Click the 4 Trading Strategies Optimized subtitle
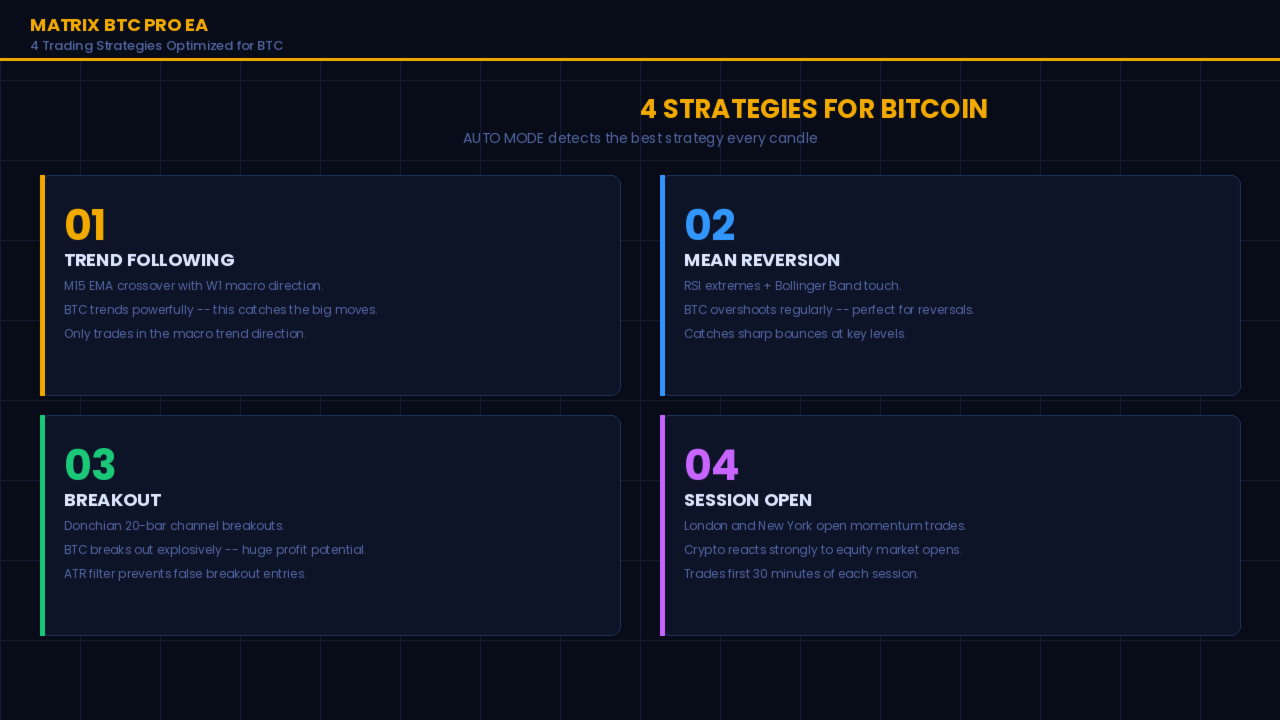This screenshot has height=720, width=1280. pos(157,46)
